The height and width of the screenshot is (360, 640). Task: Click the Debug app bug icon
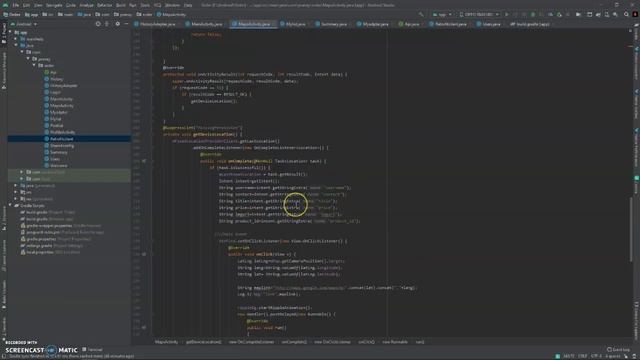[533, 14]
